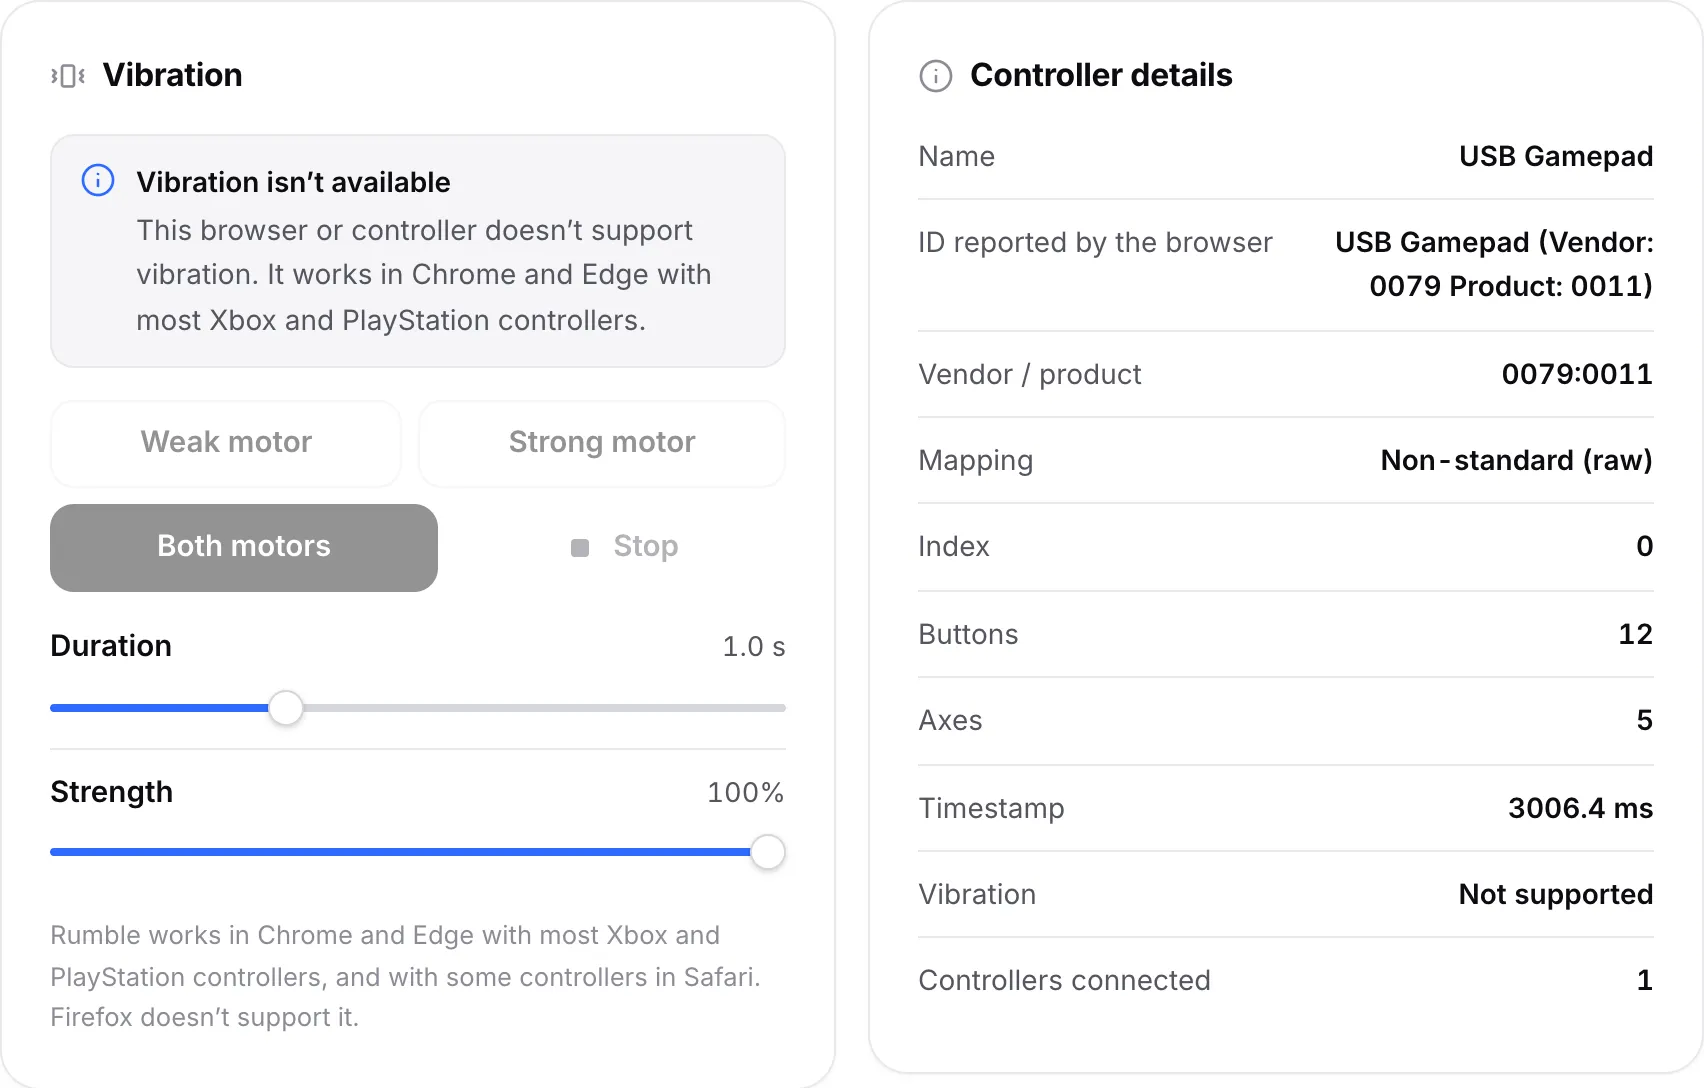Image resolution: width=1704 pixels, height=1088 pixels.
Task: Click the Not supported vibration status
Action: click(x=1555, y=894)
